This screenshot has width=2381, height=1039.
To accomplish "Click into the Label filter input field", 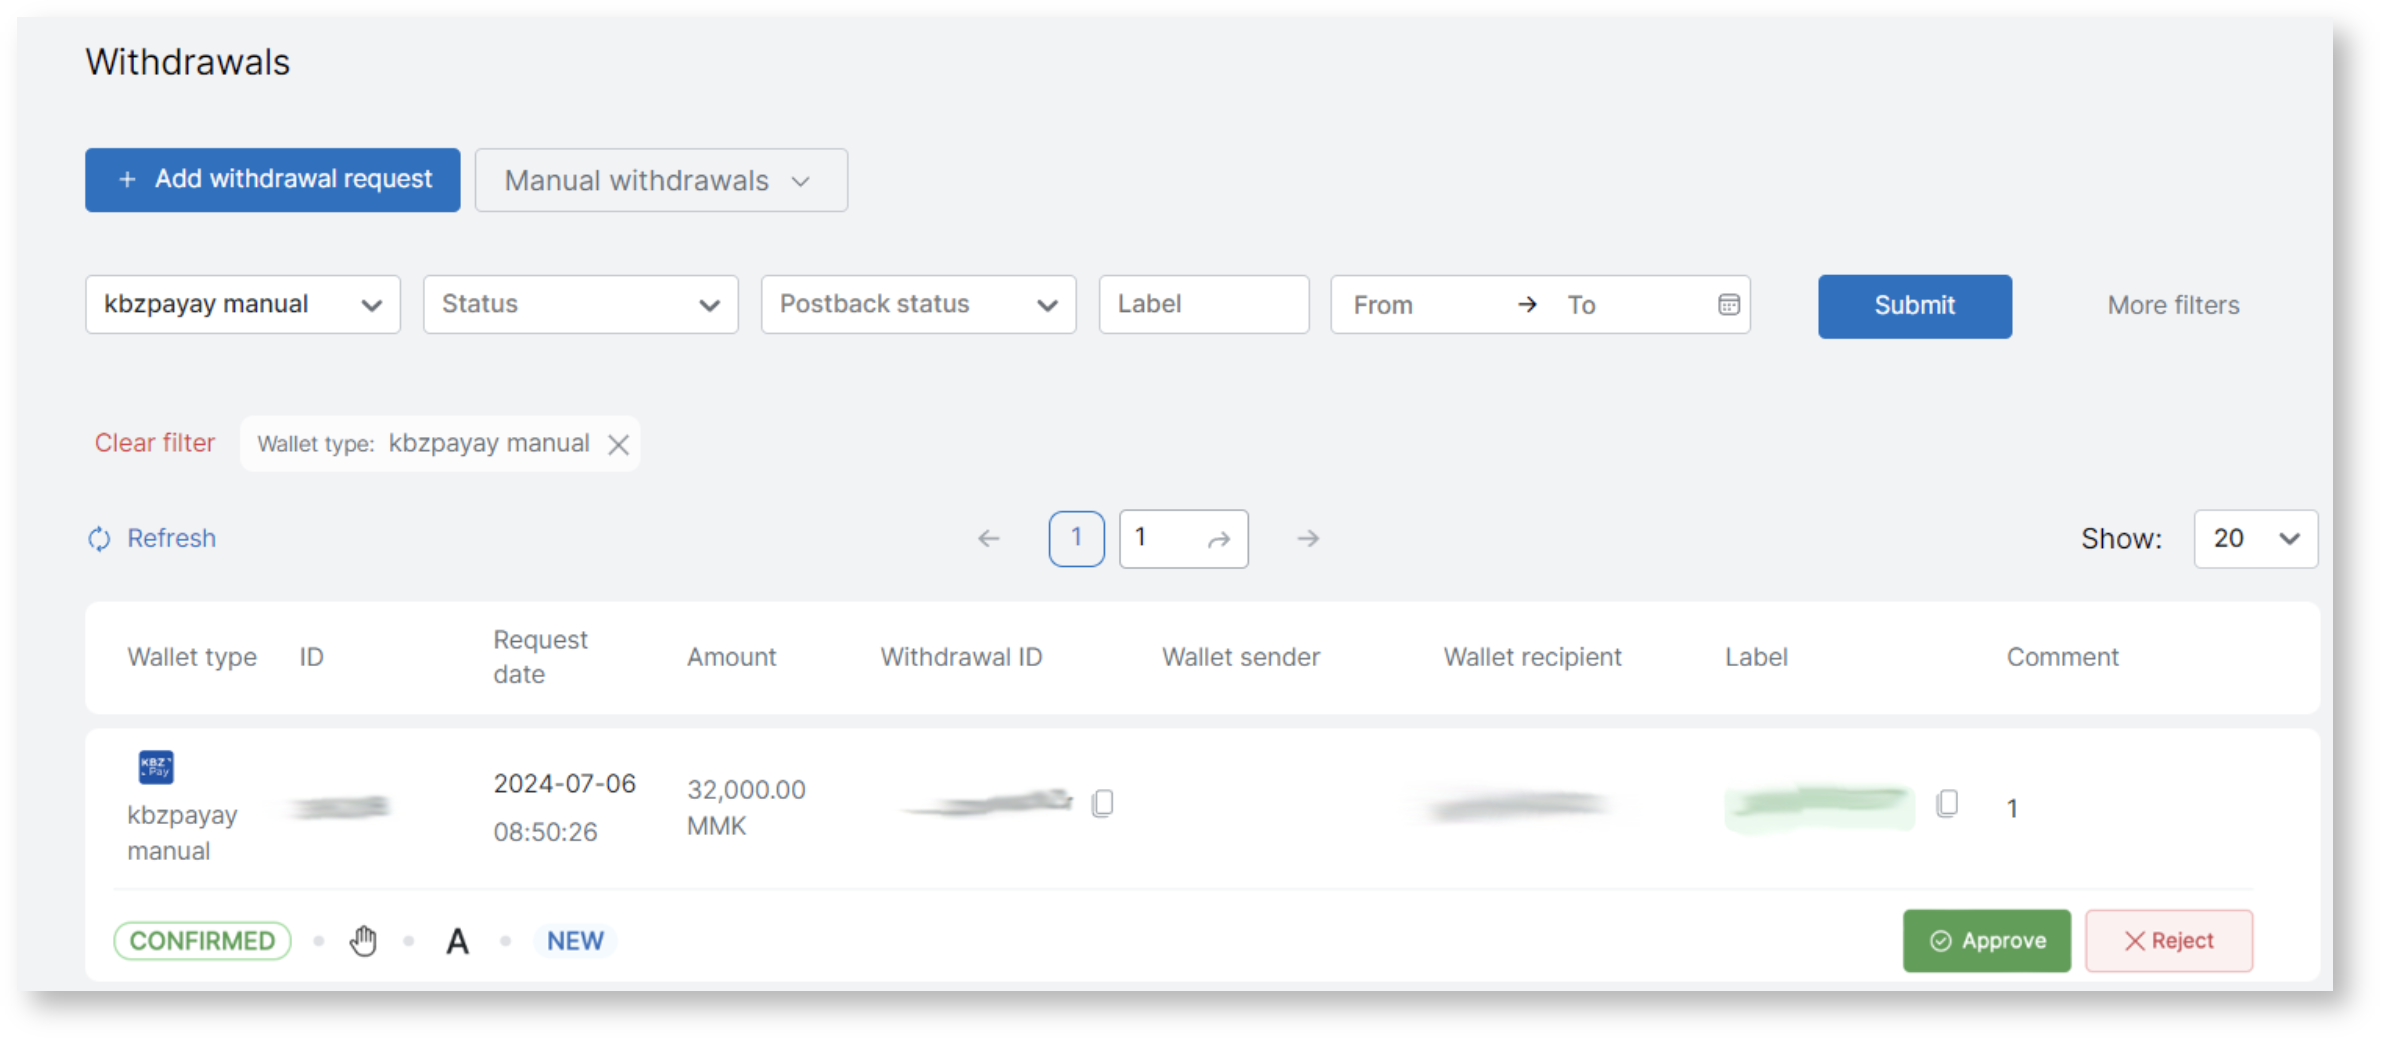I will [1203, 305].
